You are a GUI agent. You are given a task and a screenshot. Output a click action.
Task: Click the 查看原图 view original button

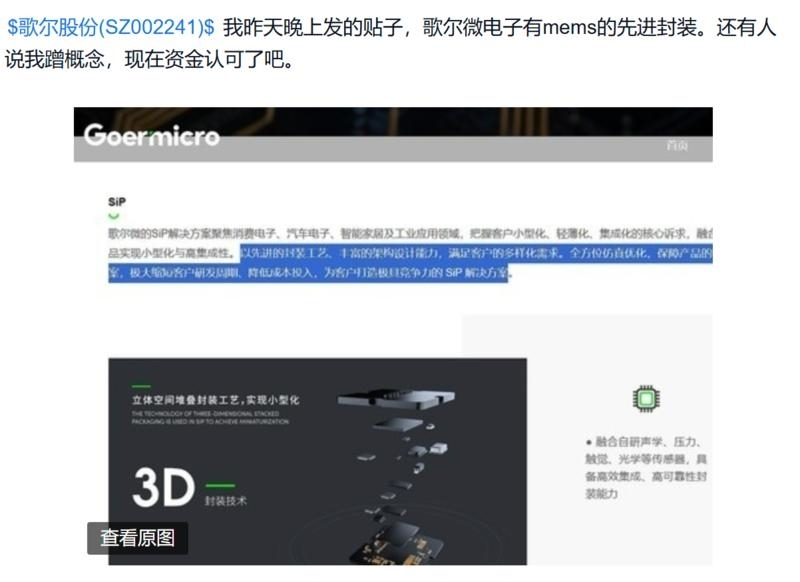pyautogui.click(x=138, y=538)
